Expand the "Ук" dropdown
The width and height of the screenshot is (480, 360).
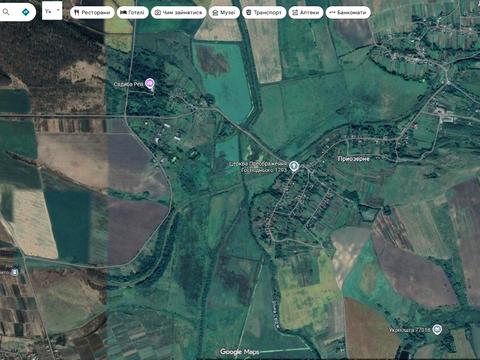[52, 11]
